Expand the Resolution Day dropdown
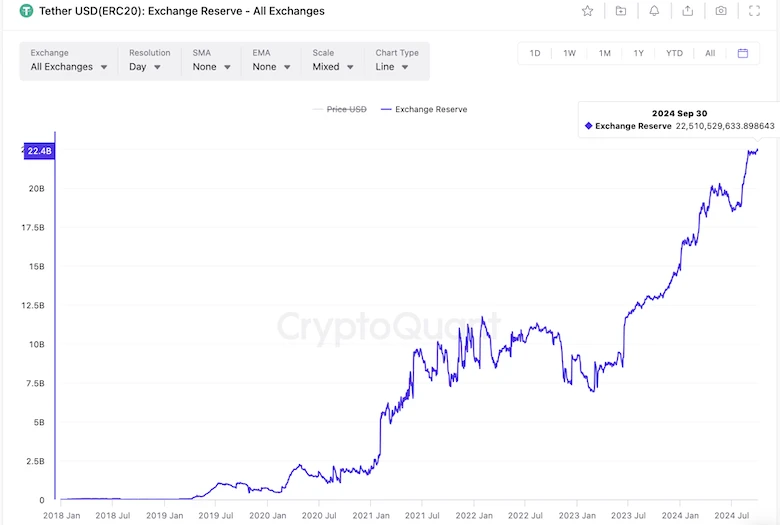 [x=146, y=67]
